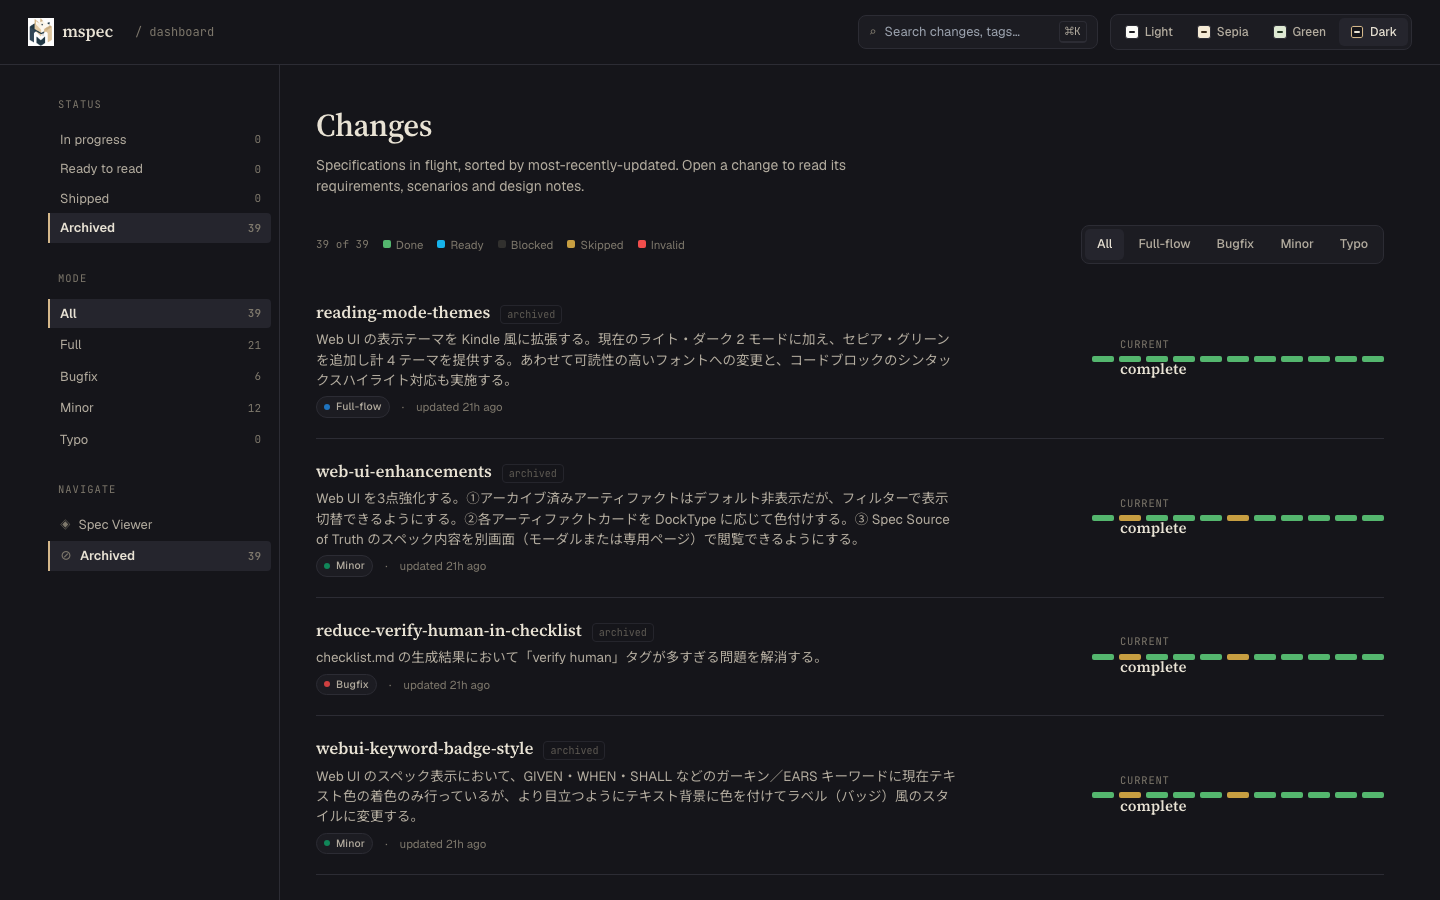
Task: Click the Changes page heading
Action: coord(374,126)
